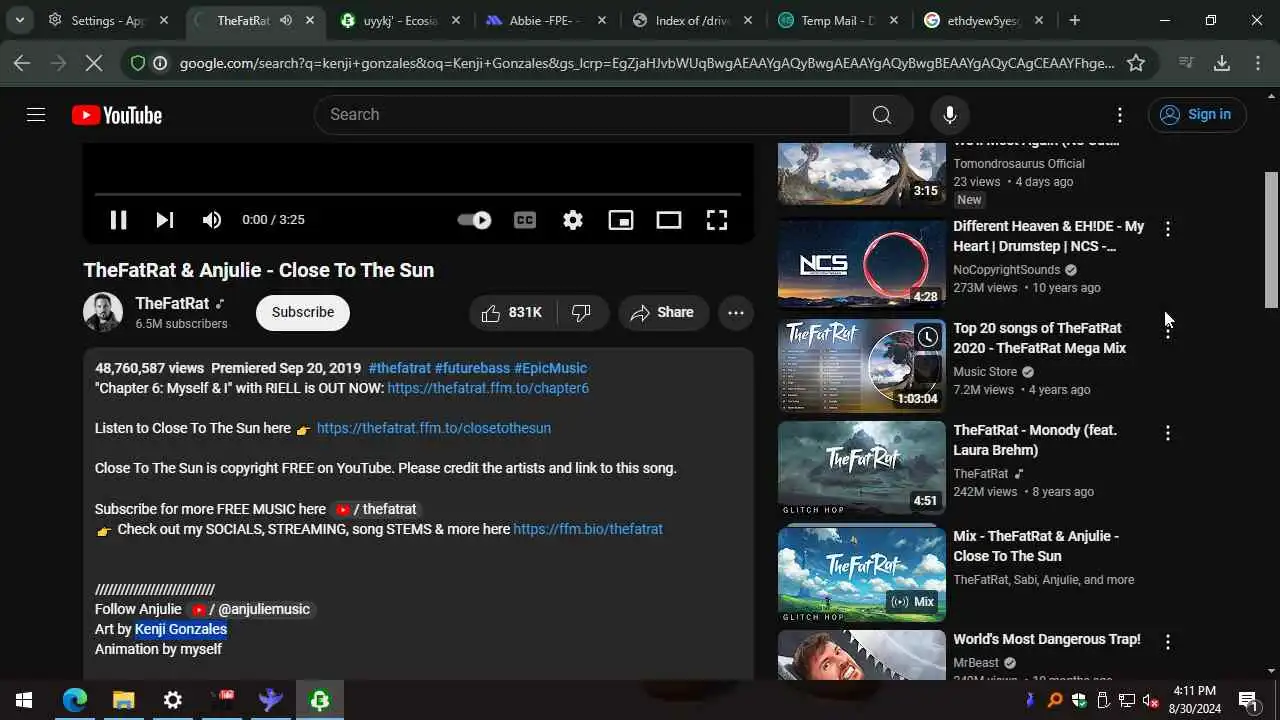
Task: Enable miniplayer mode
Action: pos(621,220)
